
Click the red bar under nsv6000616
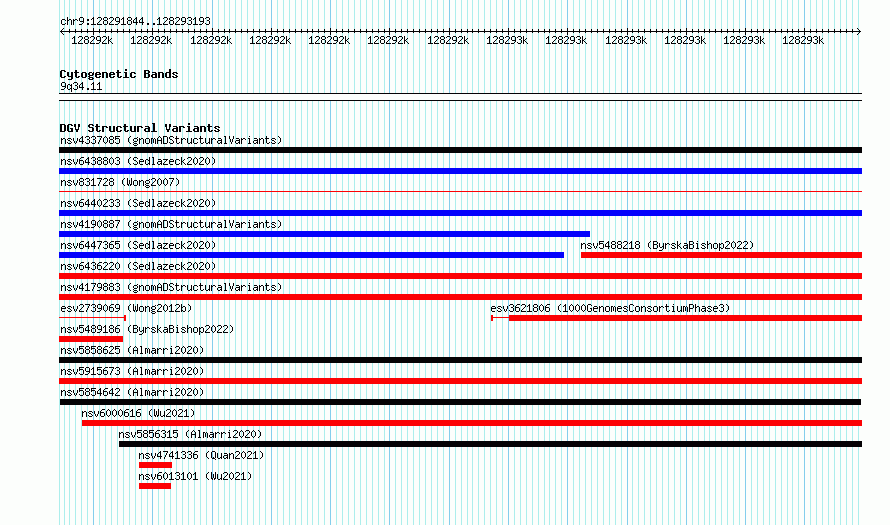(x=472, y=423)
